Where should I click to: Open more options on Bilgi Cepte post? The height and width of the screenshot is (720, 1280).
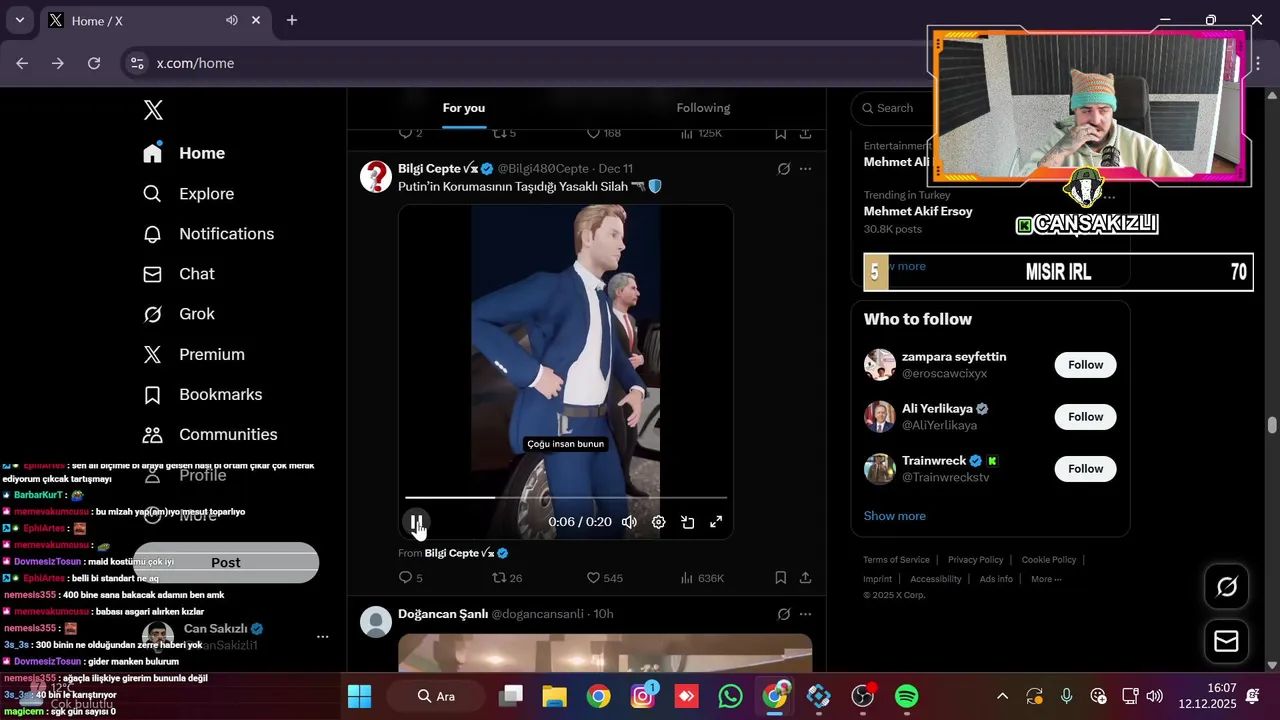point(805,169)
